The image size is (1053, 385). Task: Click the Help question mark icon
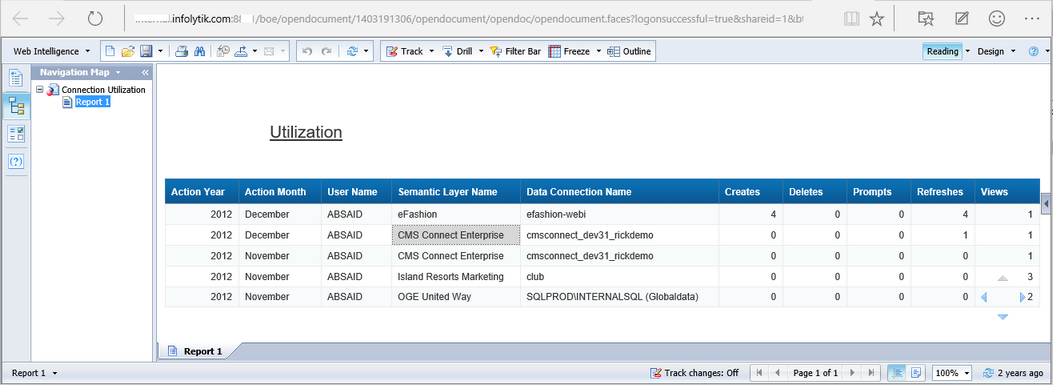tap(1034, 51)
